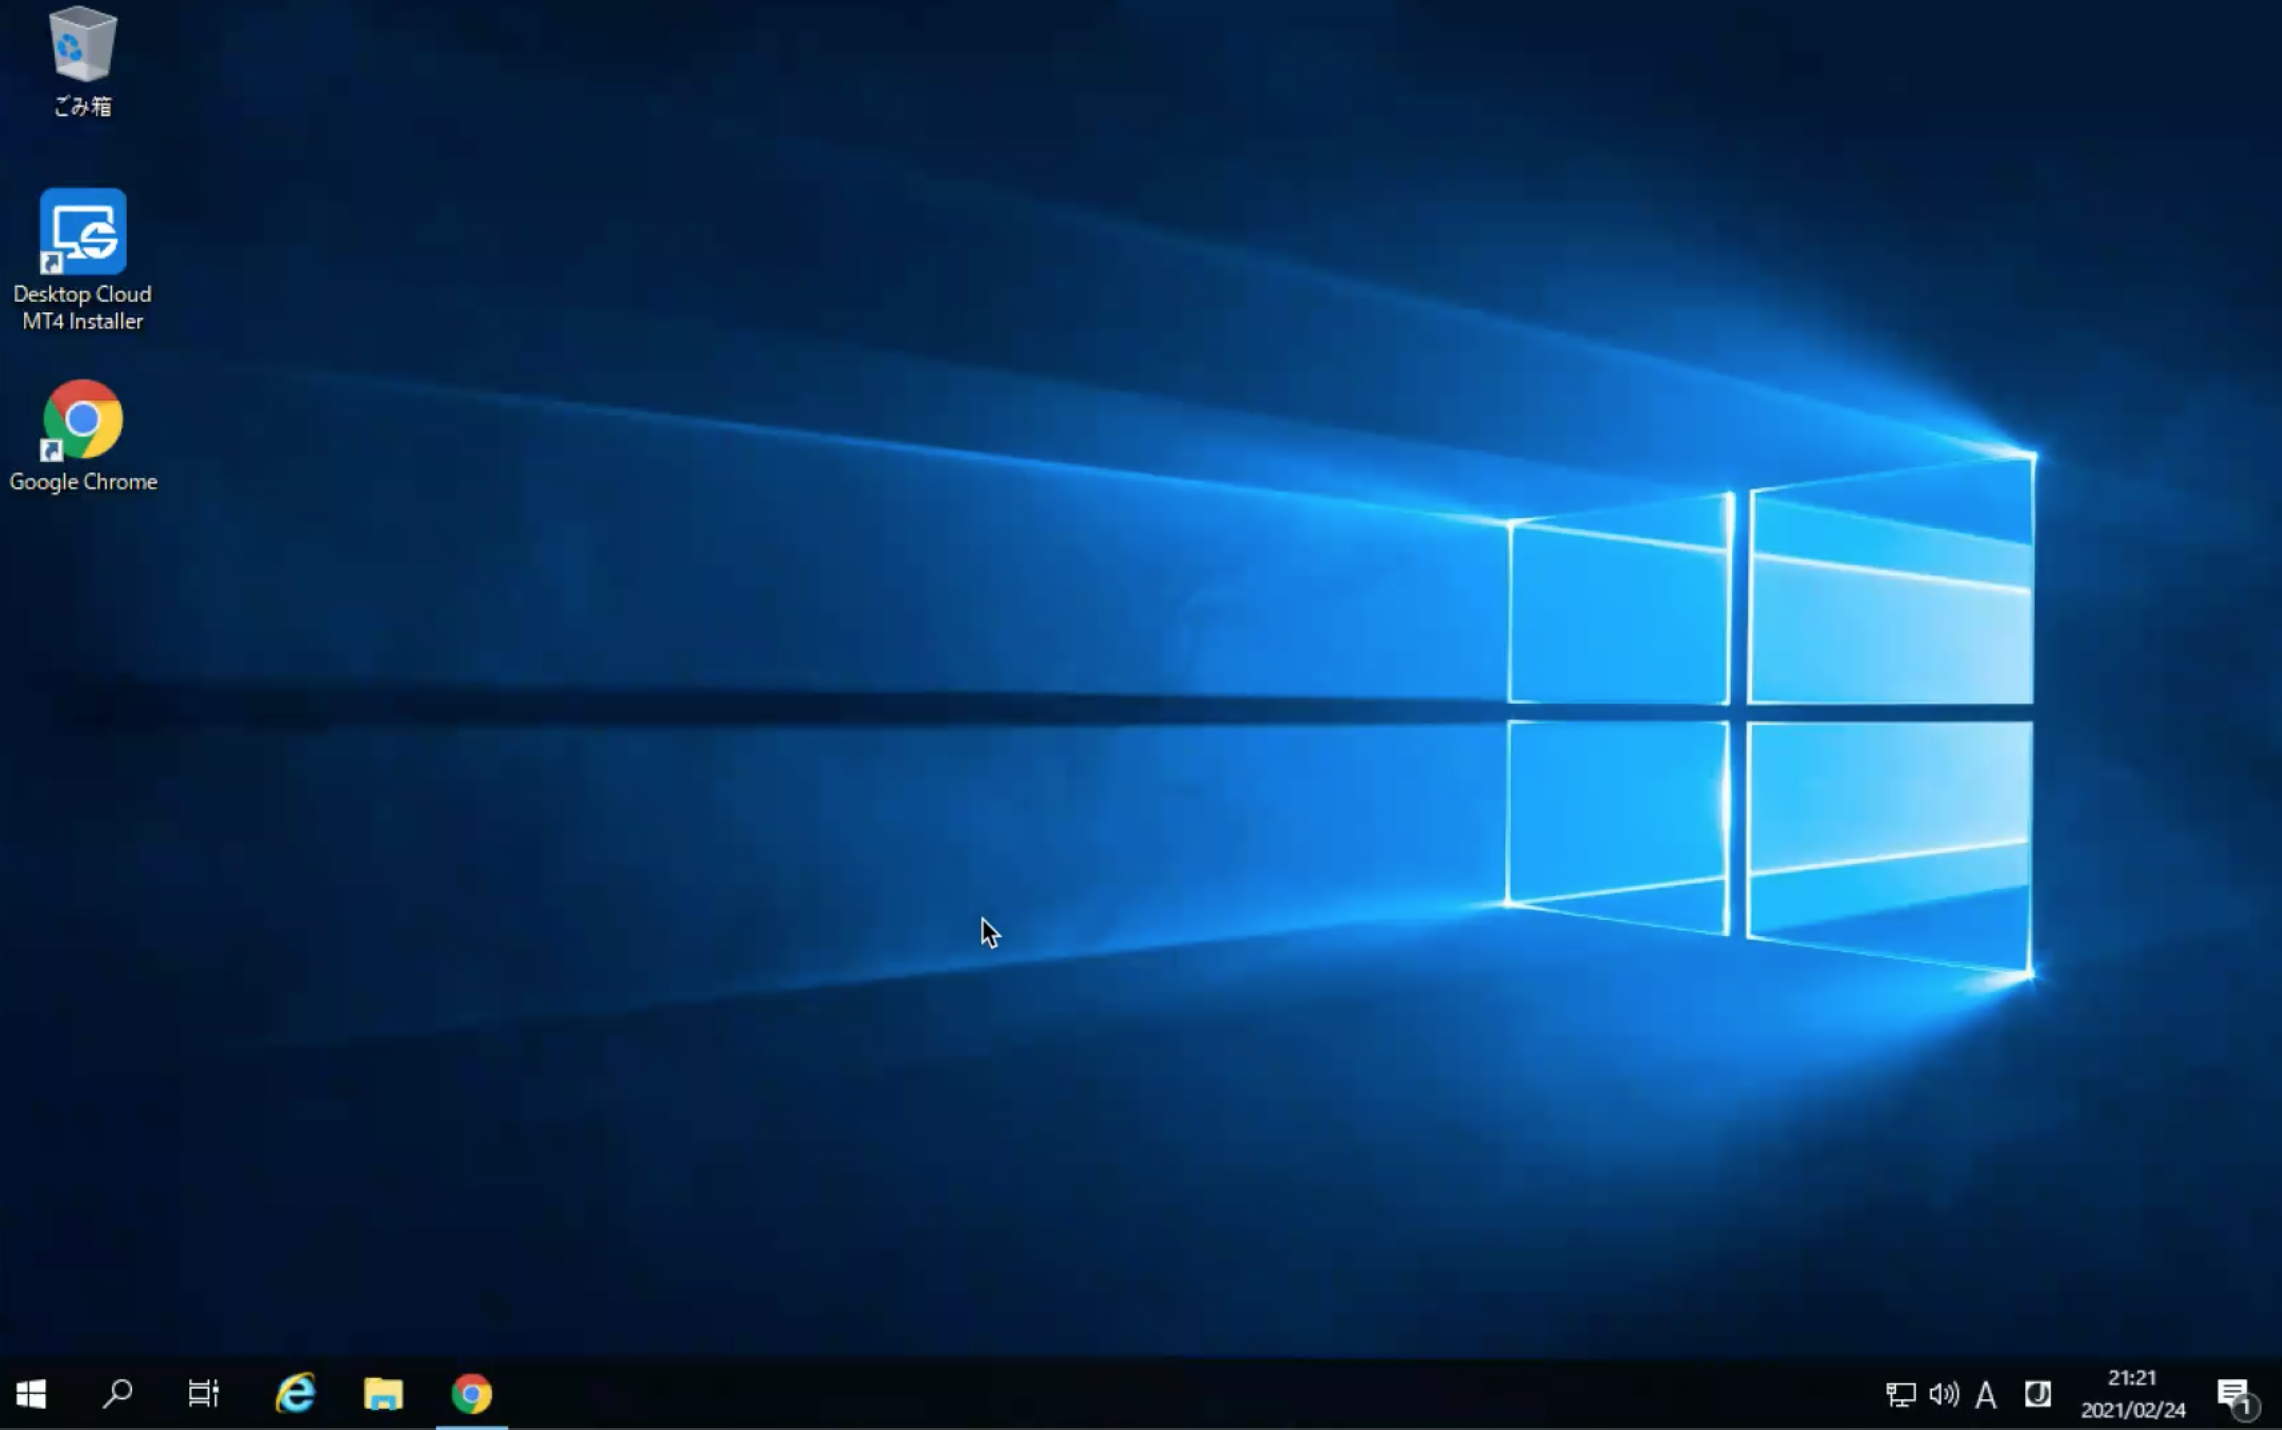Open Task View in the taskbar
This screenshot has height=1430, width=2282.
coord(203,1394)
